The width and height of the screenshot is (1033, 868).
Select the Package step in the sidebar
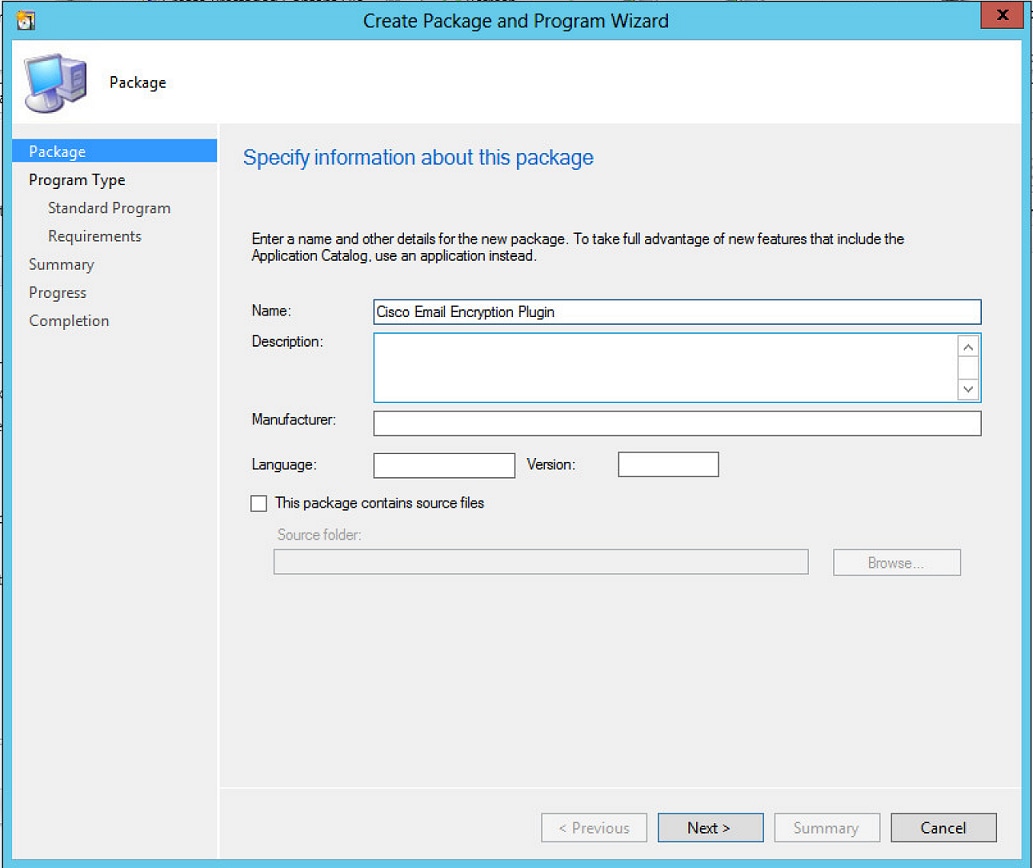[x=56, y=151]
